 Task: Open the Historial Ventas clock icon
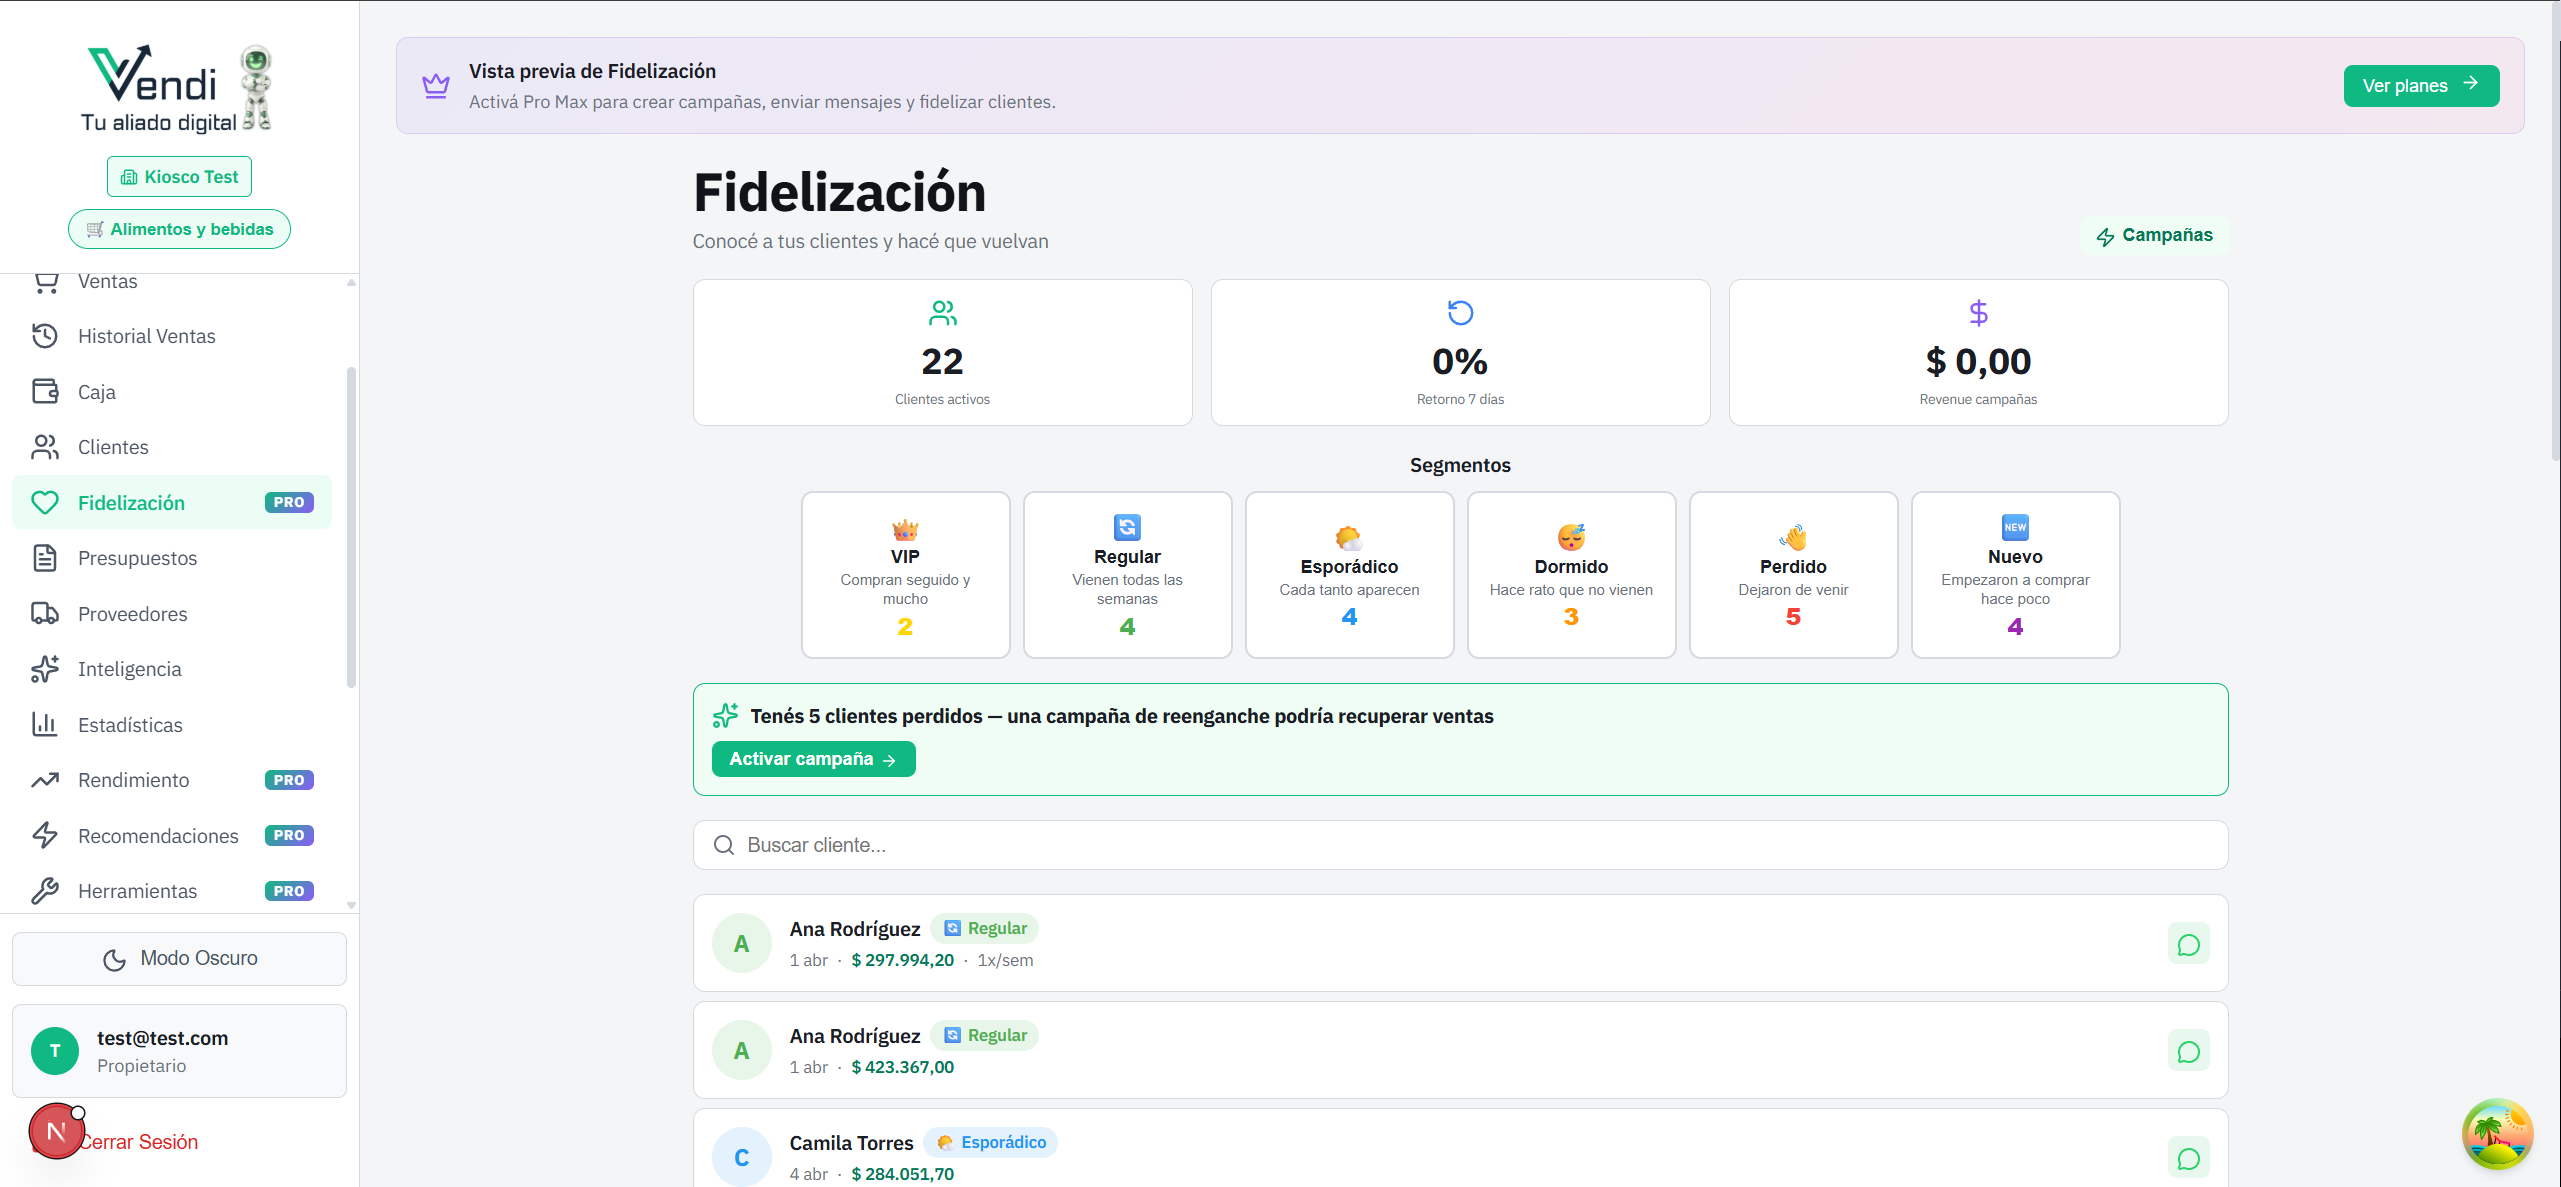[45, 336]
